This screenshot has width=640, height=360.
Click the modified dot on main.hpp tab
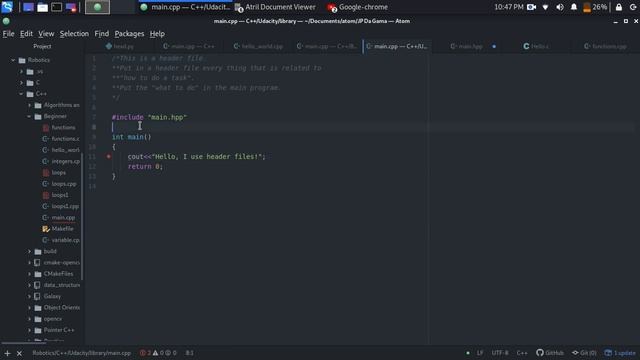(x=494, y=47)
